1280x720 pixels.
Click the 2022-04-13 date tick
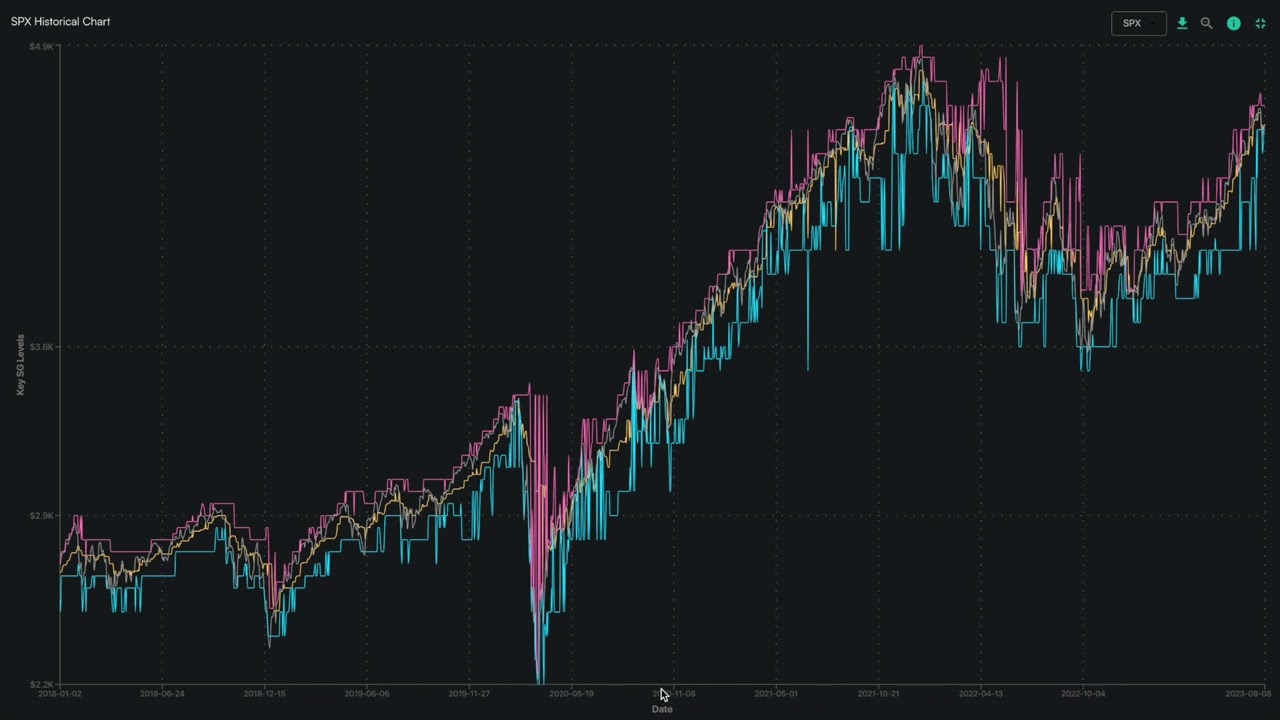point(980,693)
